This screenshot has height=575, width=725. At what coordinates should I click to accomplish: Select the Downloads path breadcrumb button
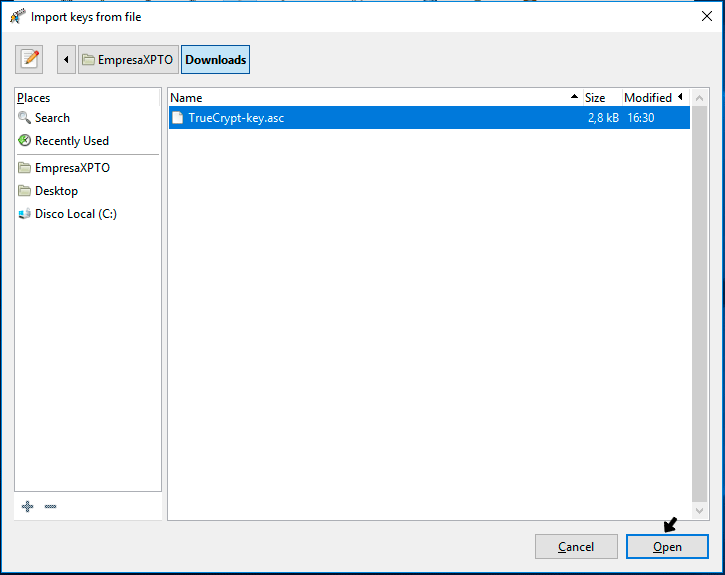point(215,60)
